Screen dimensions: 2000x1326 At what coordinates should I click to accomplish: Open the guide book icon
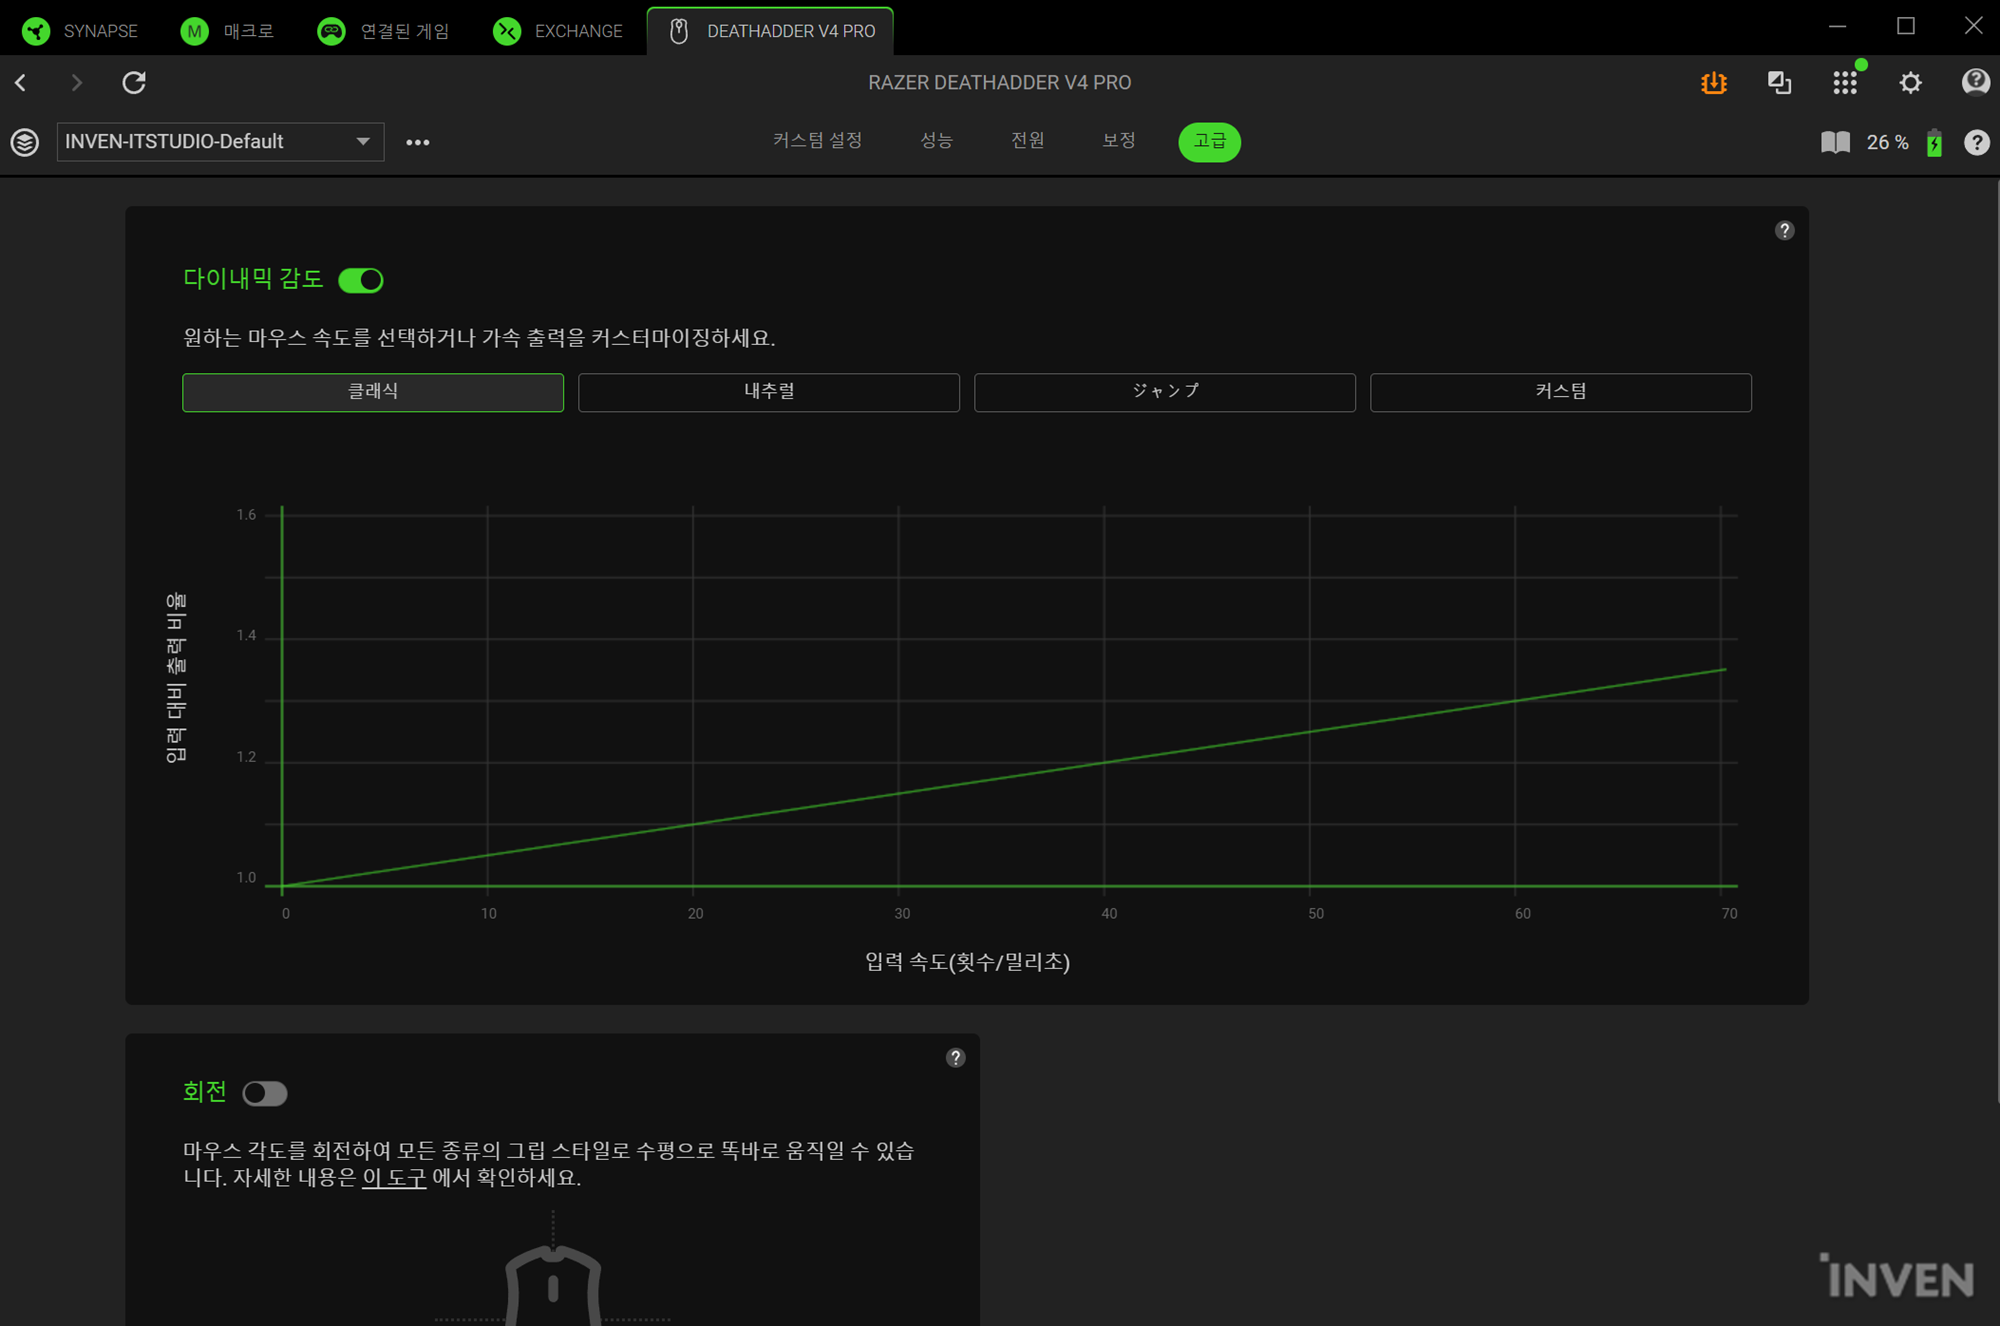click(1835, 142)
